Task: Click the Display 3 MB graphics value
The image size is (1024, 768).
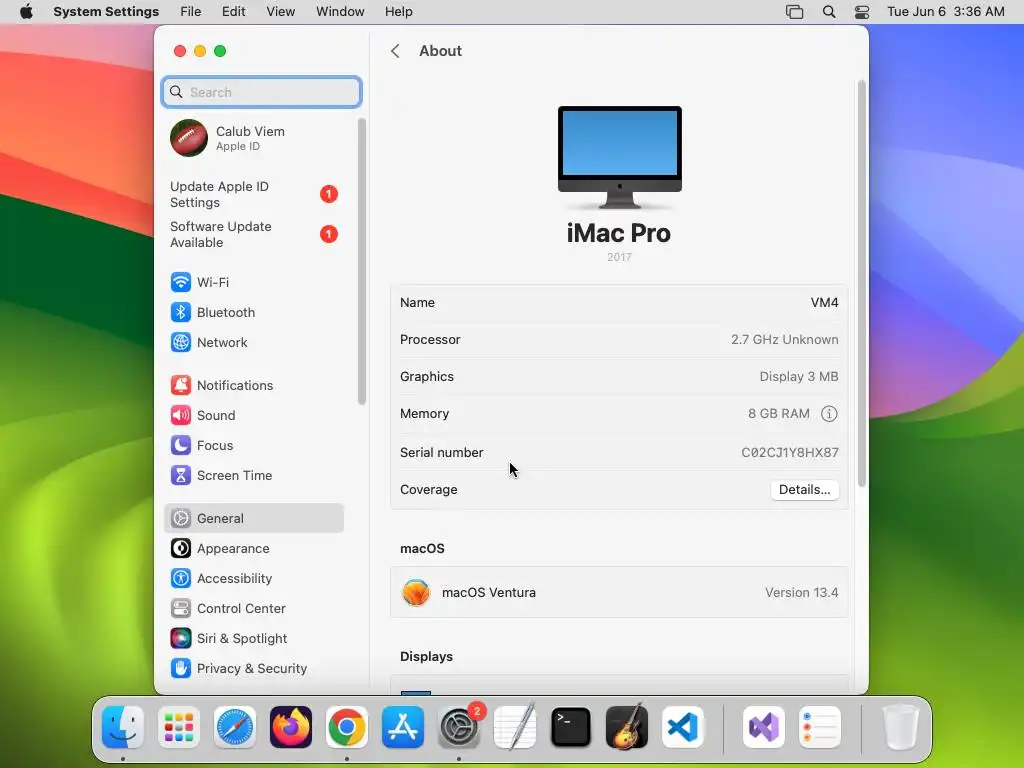Action: click(x=799, y=377)
